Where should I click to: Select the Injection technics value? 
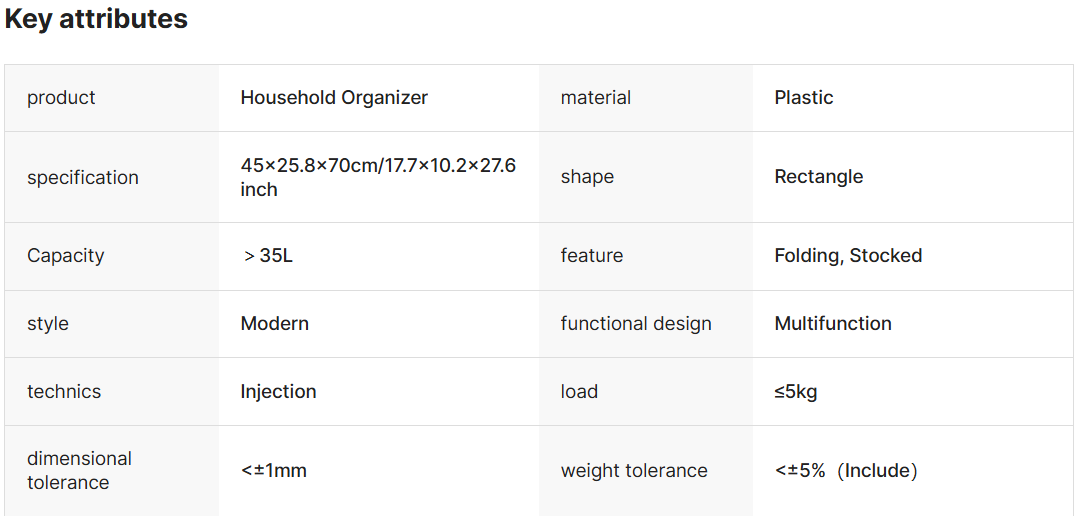pyautogui.click(x=278, y=392)
